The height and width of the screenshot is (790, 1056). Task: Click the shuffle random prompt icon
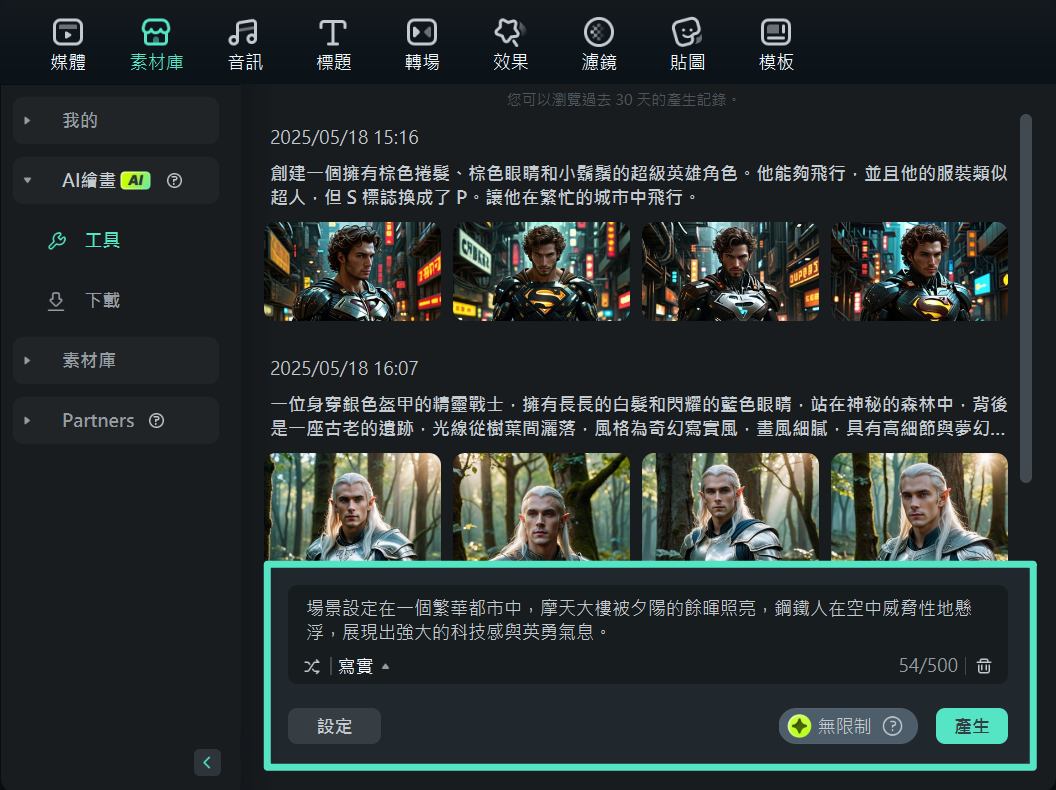312,666
